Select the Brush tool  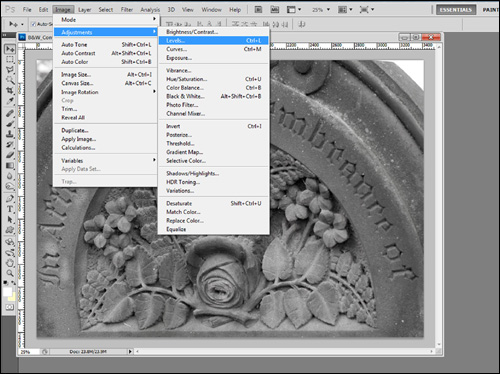[x=10, y=124]
